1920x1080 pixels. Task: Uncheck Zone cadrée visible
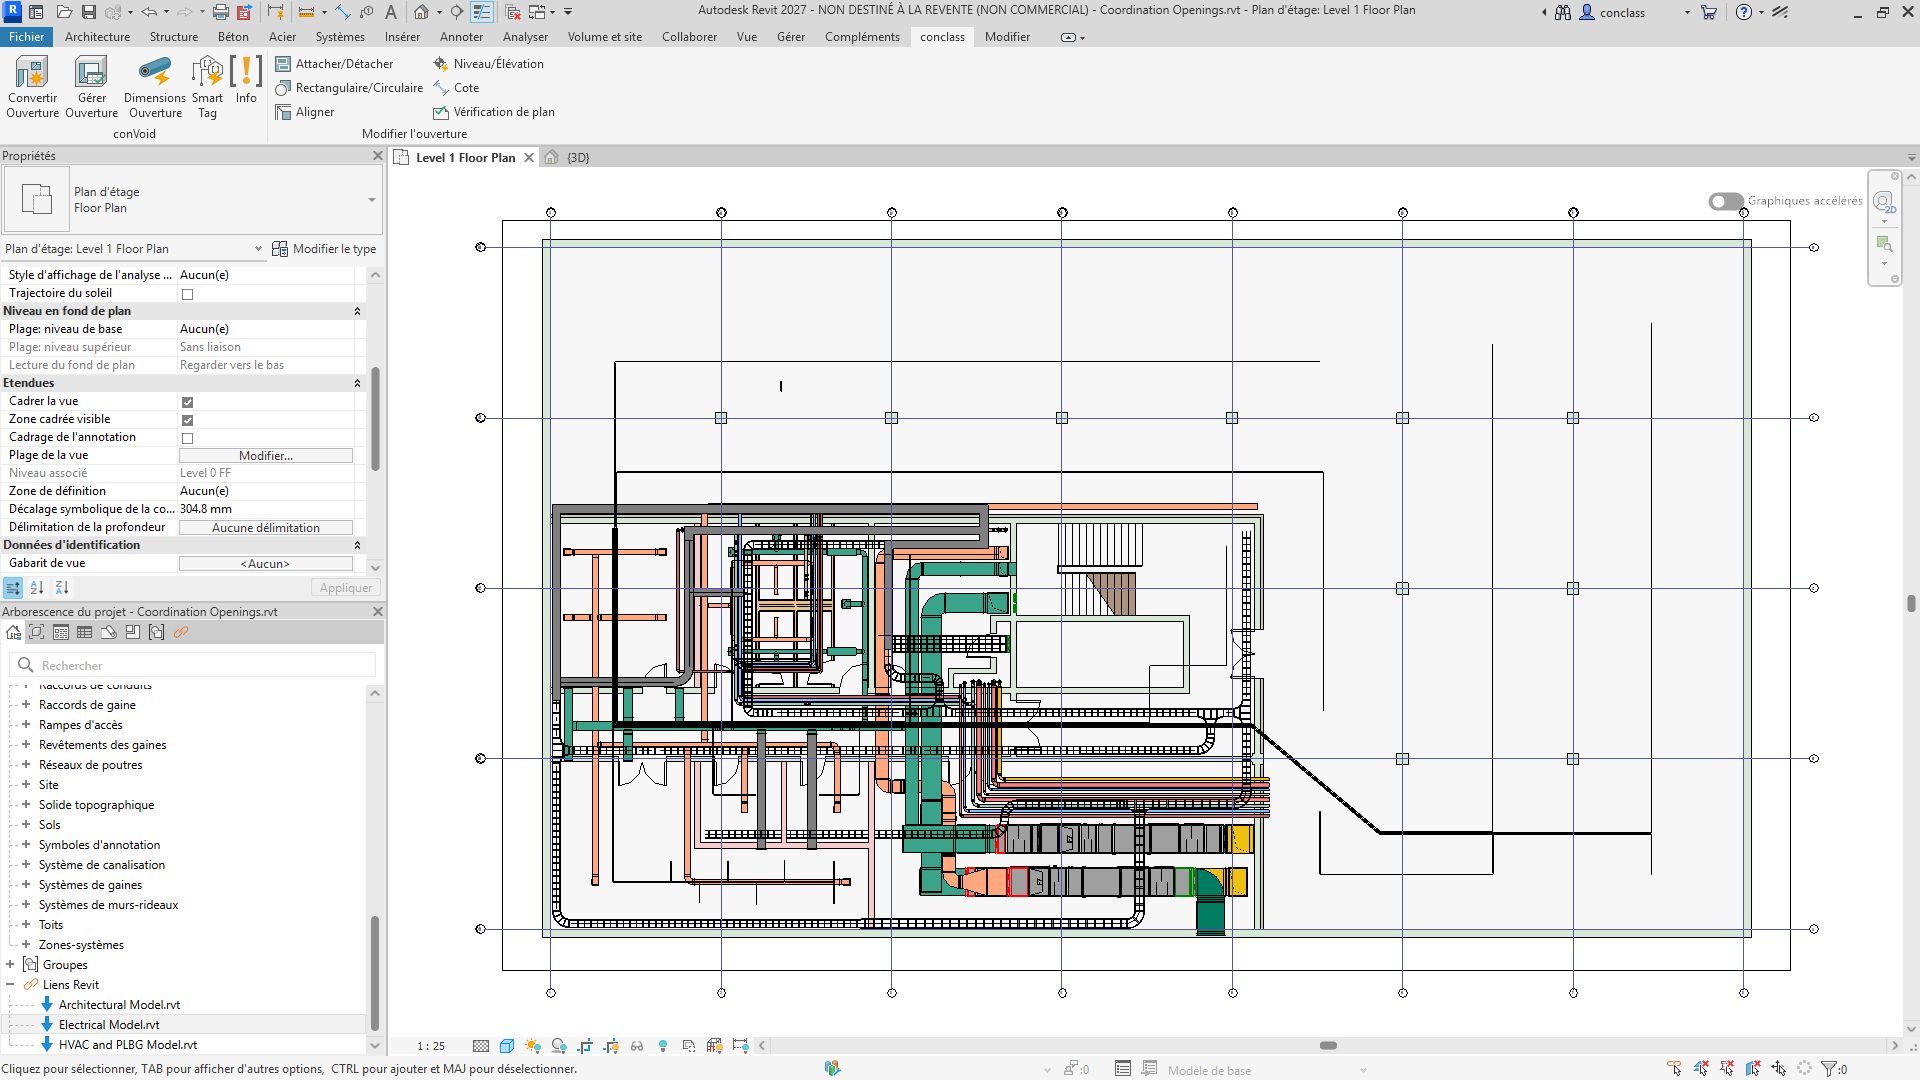click(x=187, y=420)
